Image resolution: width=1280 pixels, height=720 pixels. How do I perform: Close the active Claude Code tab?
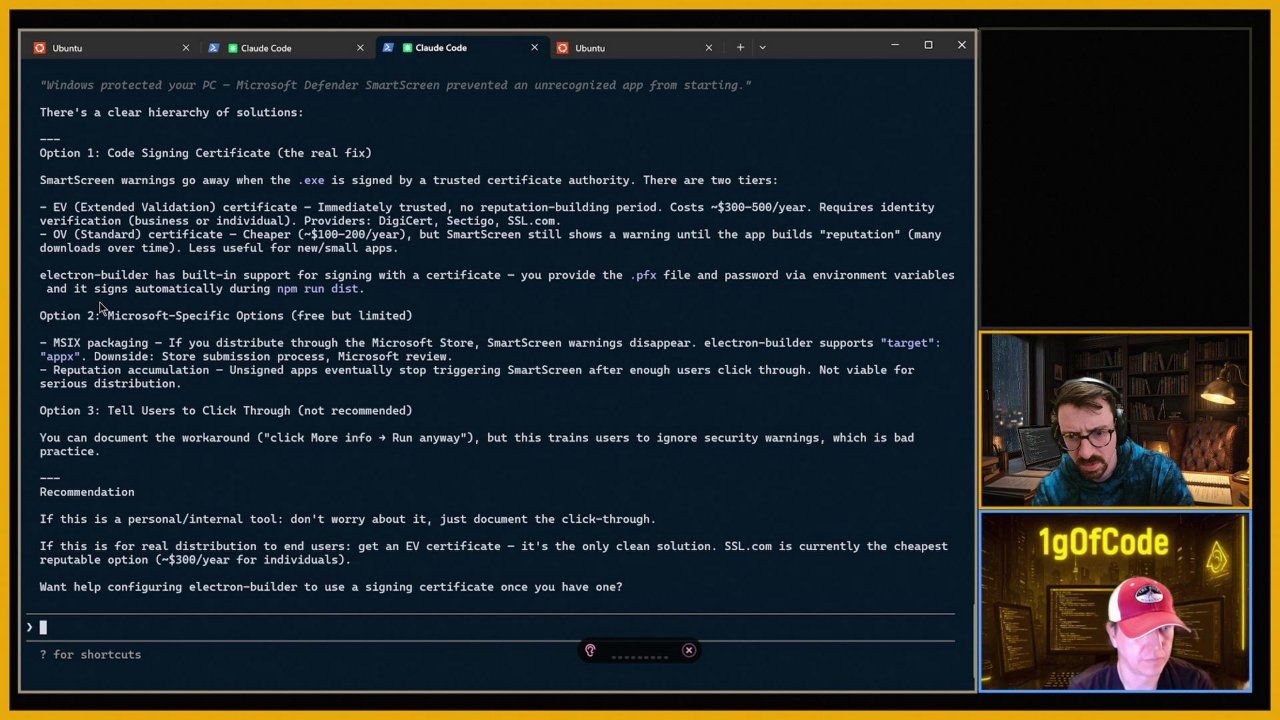point(534,47)
